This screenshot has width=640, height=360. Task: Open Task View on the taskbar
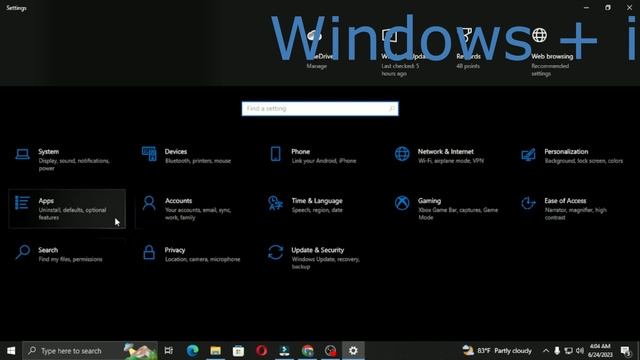click(169, 351)
